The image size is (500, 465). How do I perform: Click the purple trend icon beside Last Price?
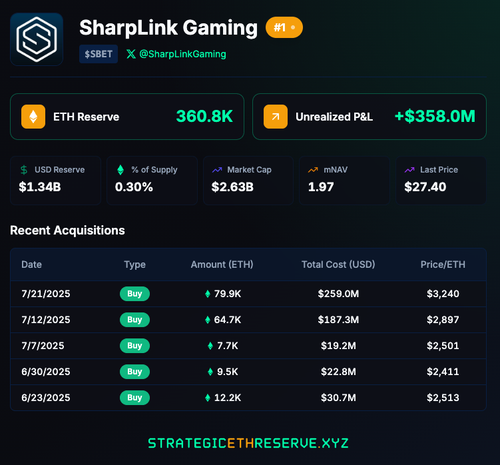(409, 170)
